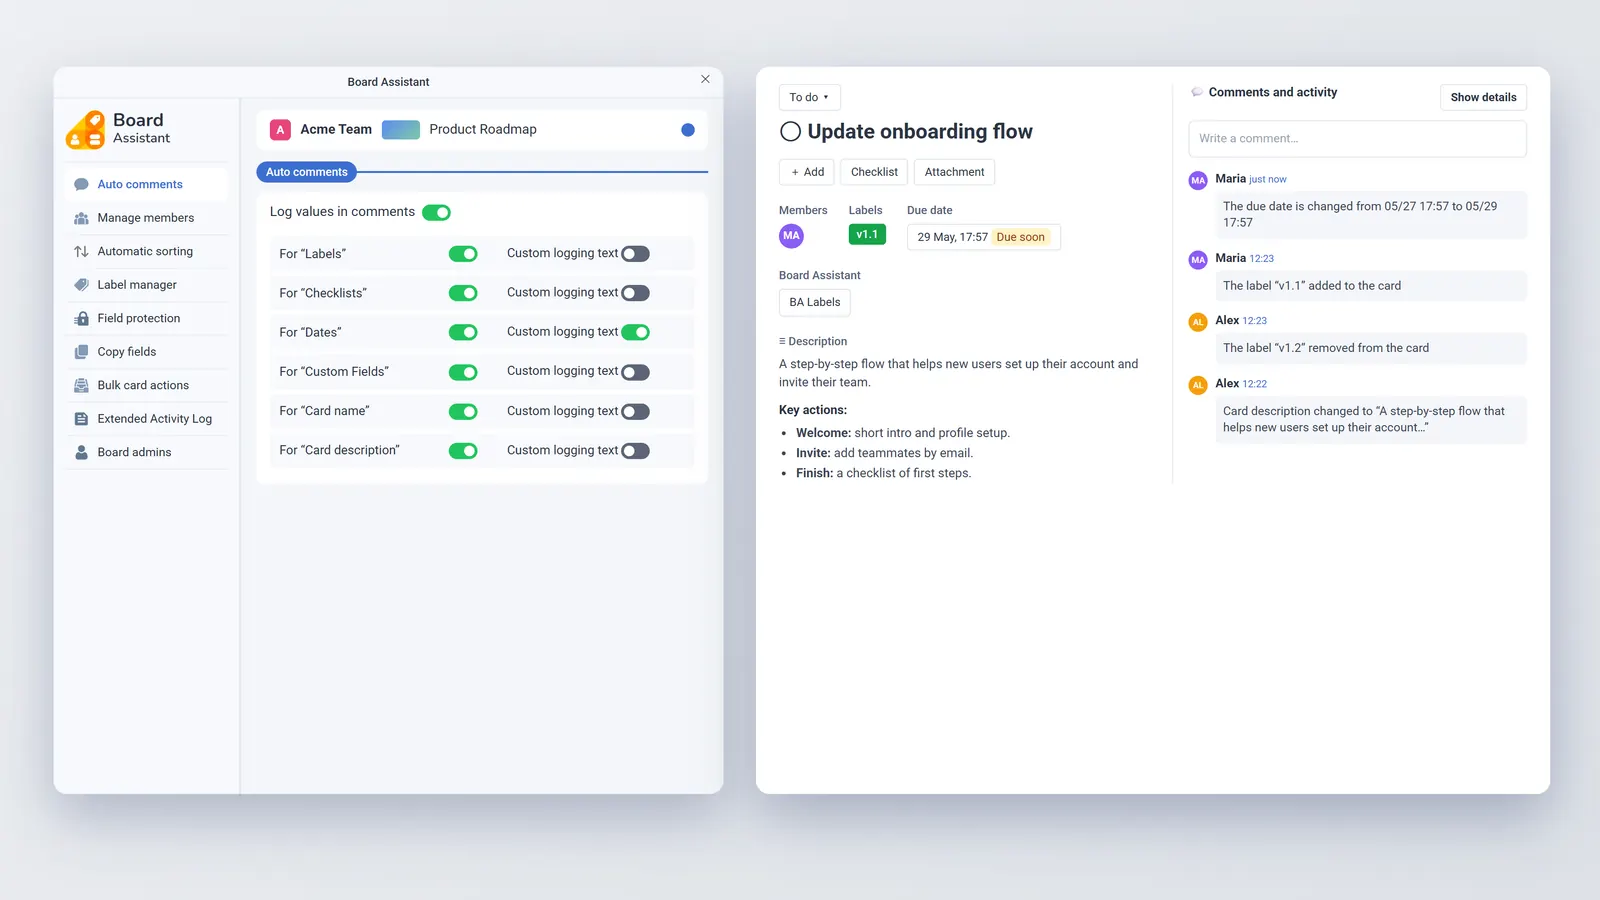
Task: Click the Copy fields icon
Action: 81,352
